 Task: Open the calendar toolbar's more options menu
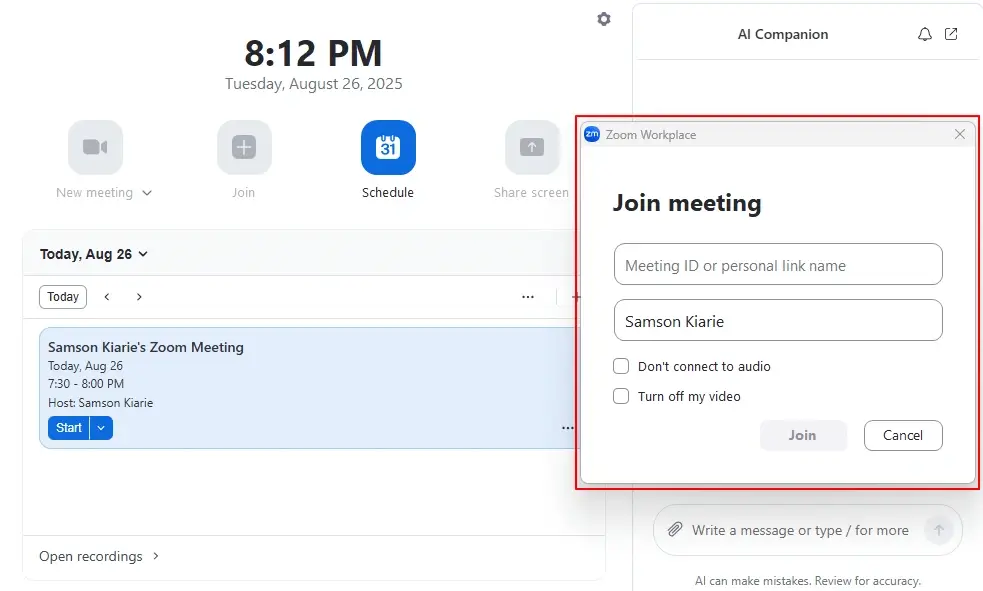pos(528,297)
